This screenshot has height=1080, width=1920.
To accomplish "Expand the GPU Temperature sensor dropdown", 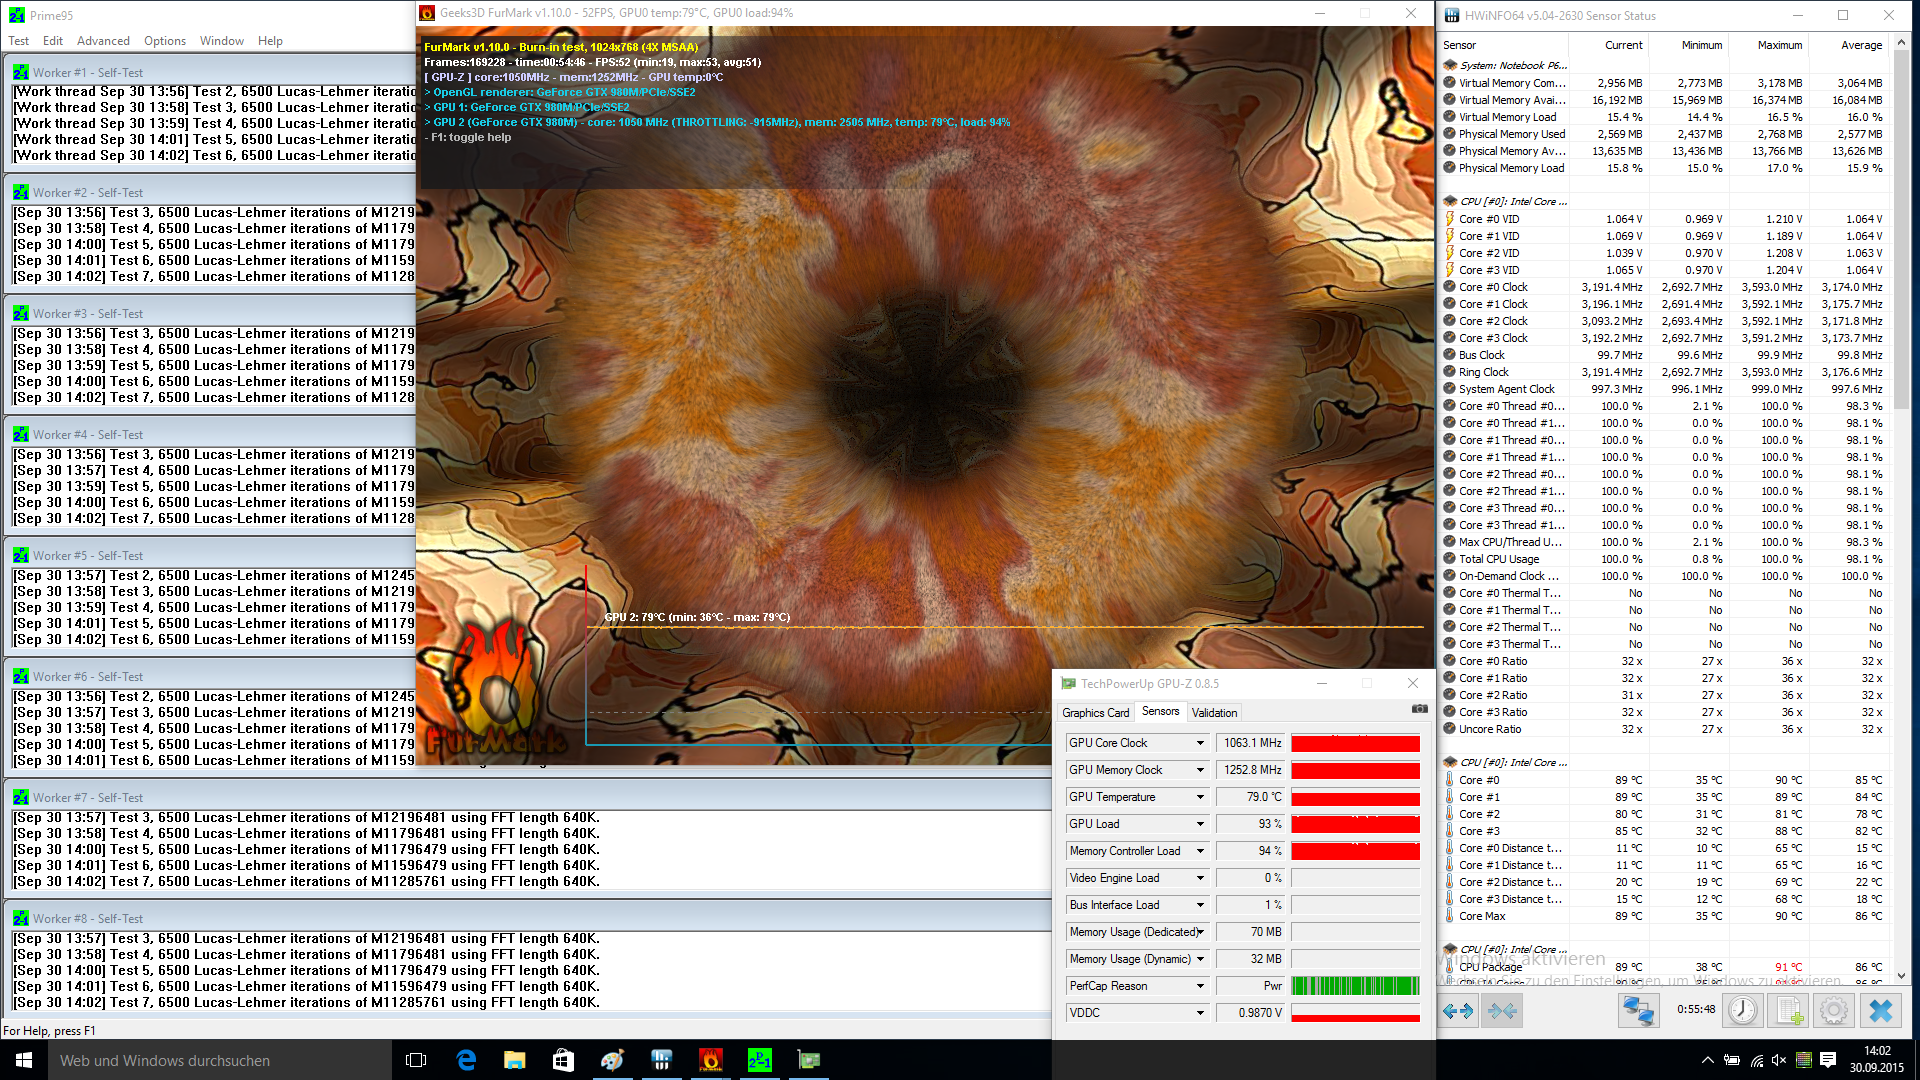I will tap(1200, 797).
